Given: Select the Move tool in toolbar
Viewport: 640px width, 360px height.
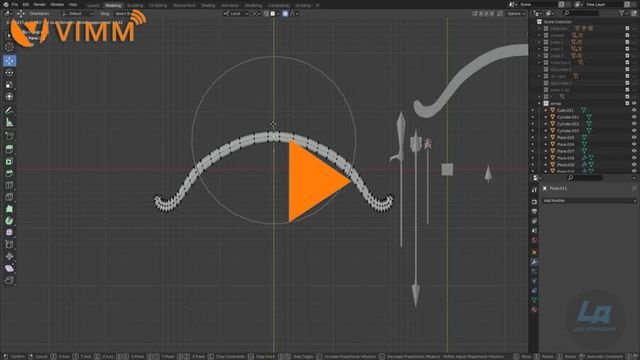Looking at the screenshot, I should click(9, 61).
